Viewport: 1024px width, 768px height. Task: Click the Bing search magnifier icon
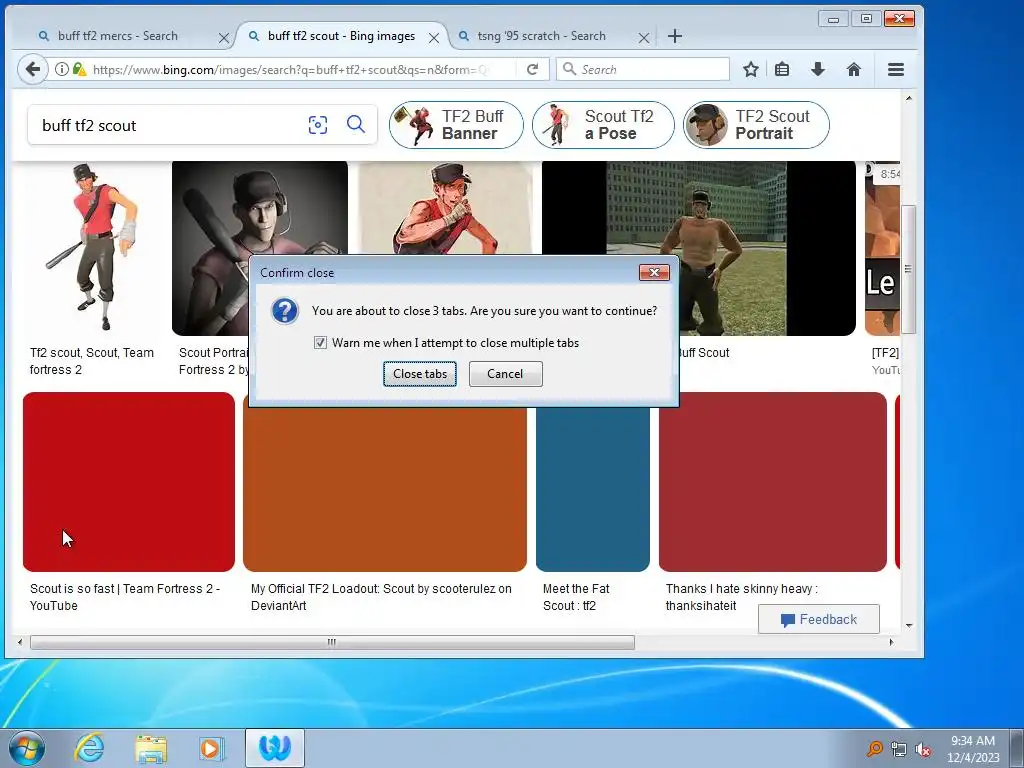point(356,124)
